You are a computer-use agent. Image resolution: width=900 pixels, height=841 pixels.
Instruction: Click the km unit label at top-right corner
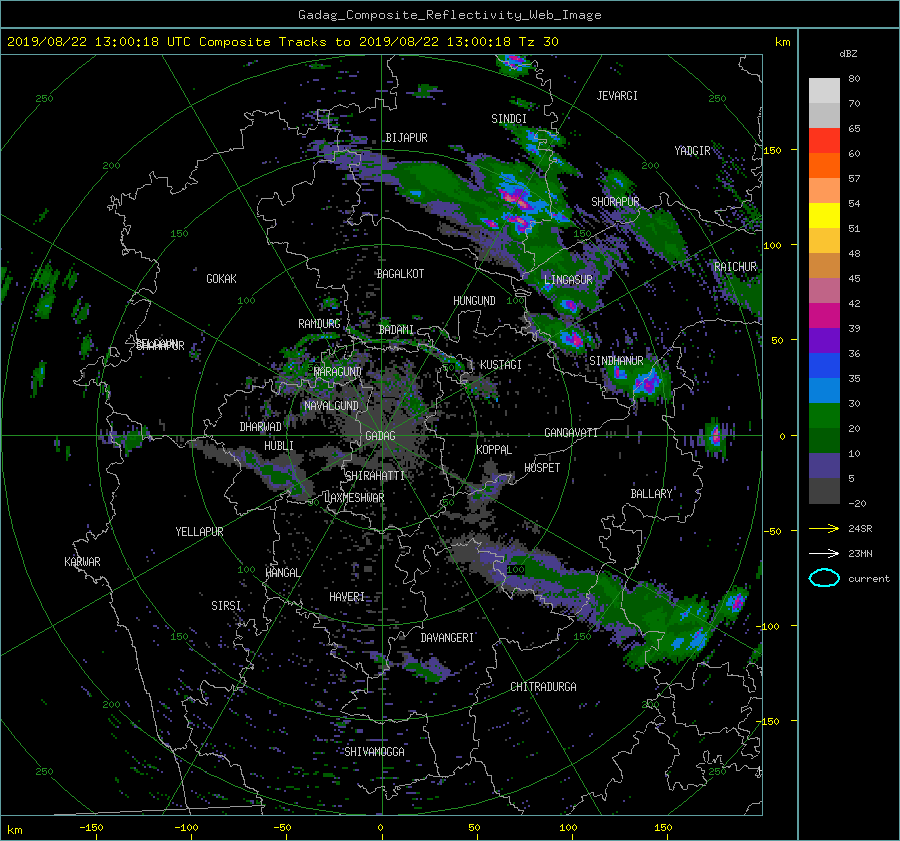click(782, 42)
